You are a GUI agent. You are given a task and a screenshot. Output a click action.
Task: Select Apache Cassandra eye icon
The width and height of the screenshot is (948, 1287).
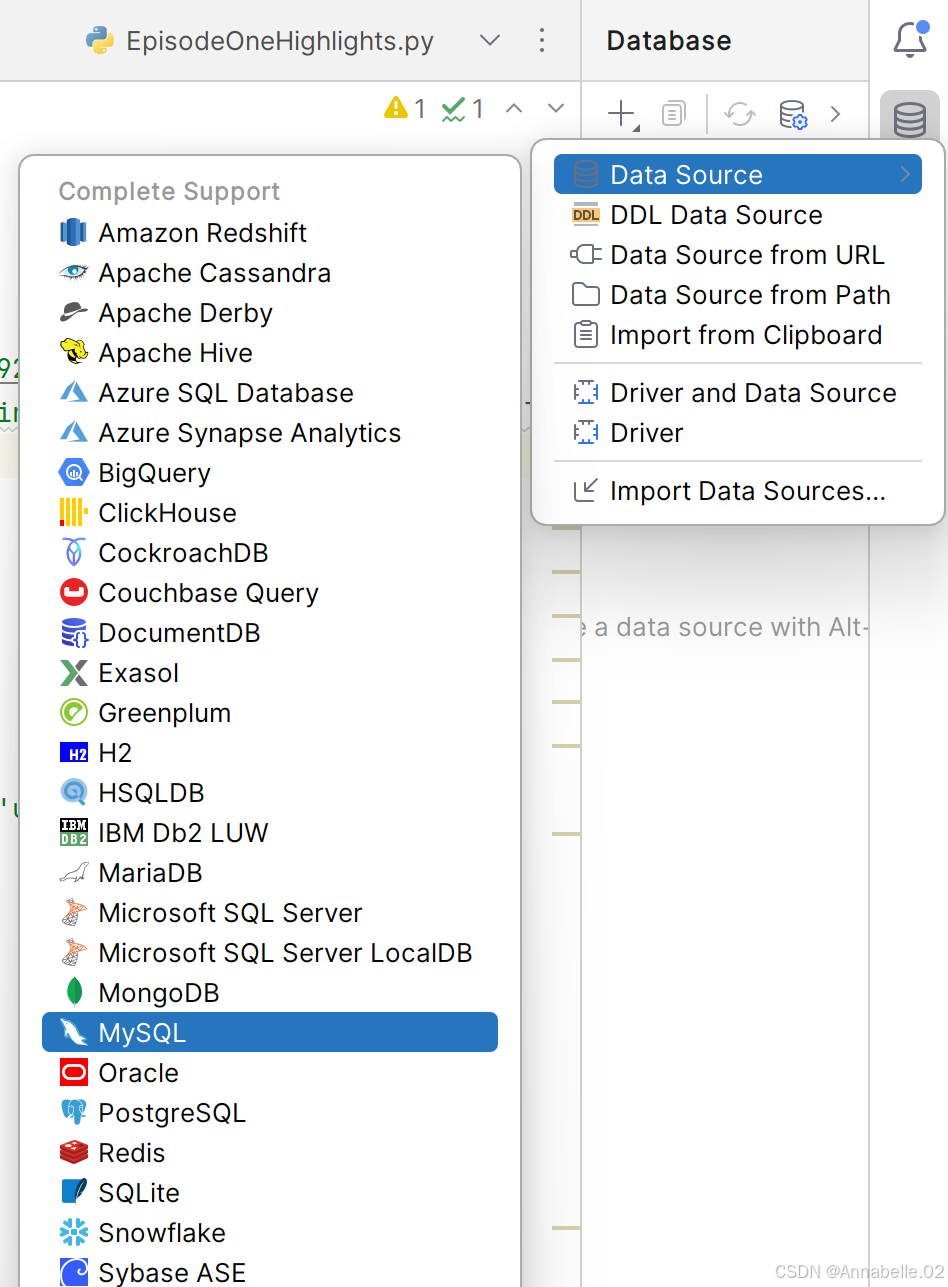pyautogui.click(x=74, y=273)
